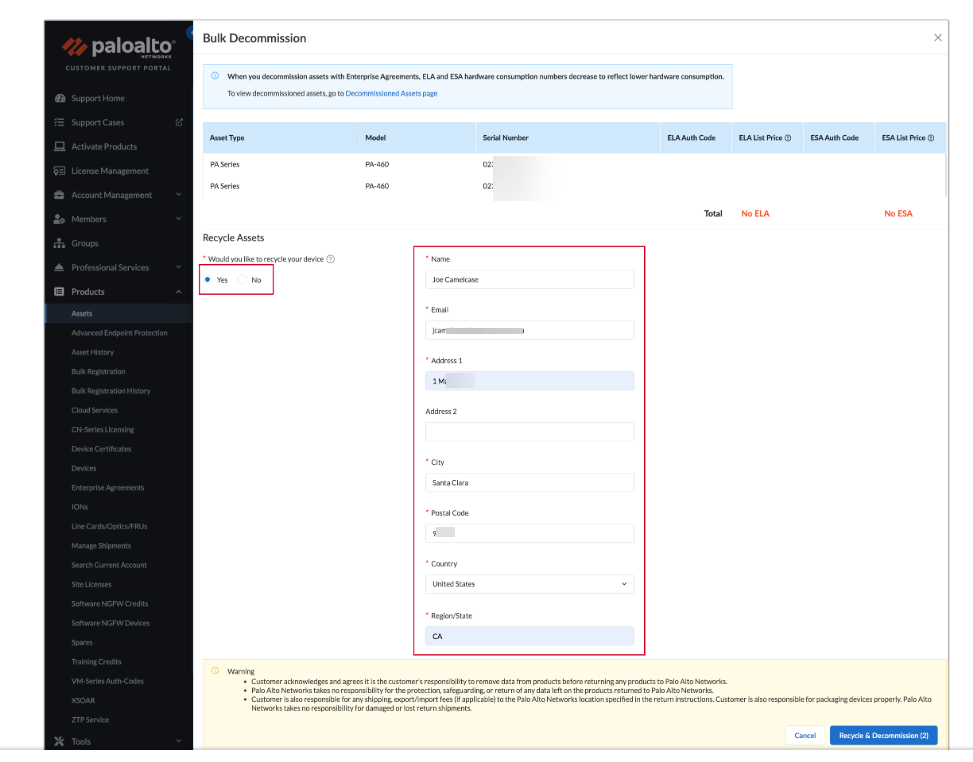The width and height of the screenshot is (973, 762).
Task: Click Recycle & Decommission (2) button
Action: [x=884, y=735]
